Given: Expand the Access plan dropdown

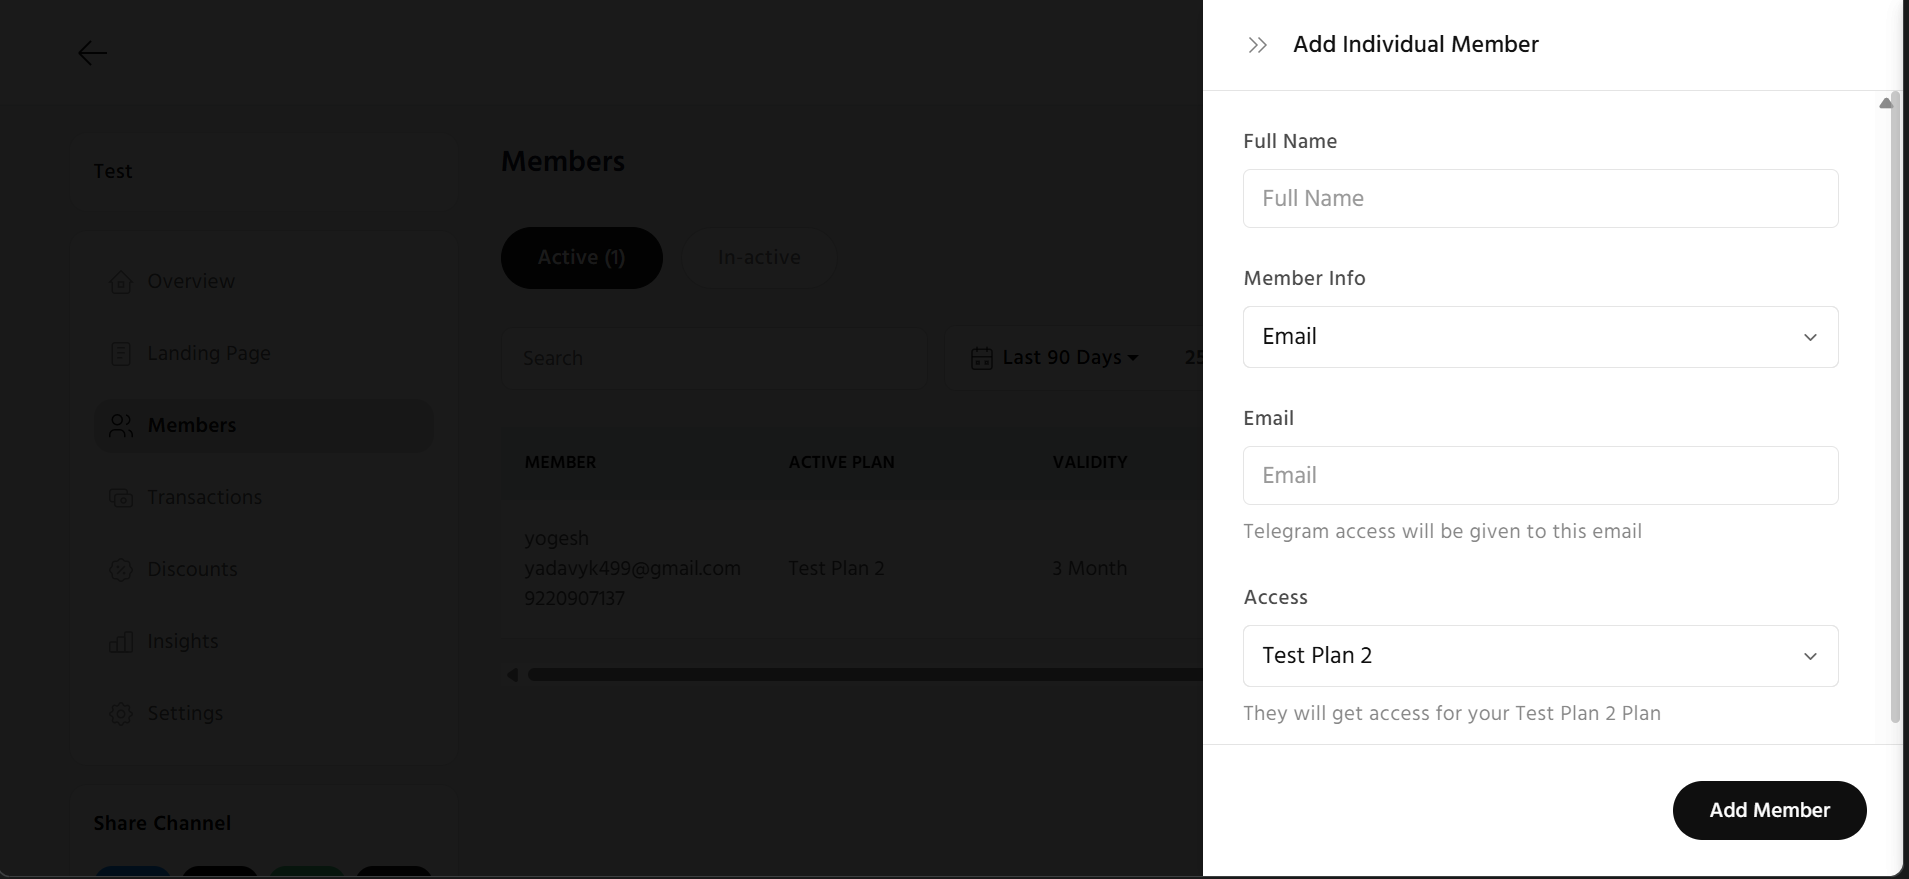Looking at the screenshot, I should click(1540, 656).
